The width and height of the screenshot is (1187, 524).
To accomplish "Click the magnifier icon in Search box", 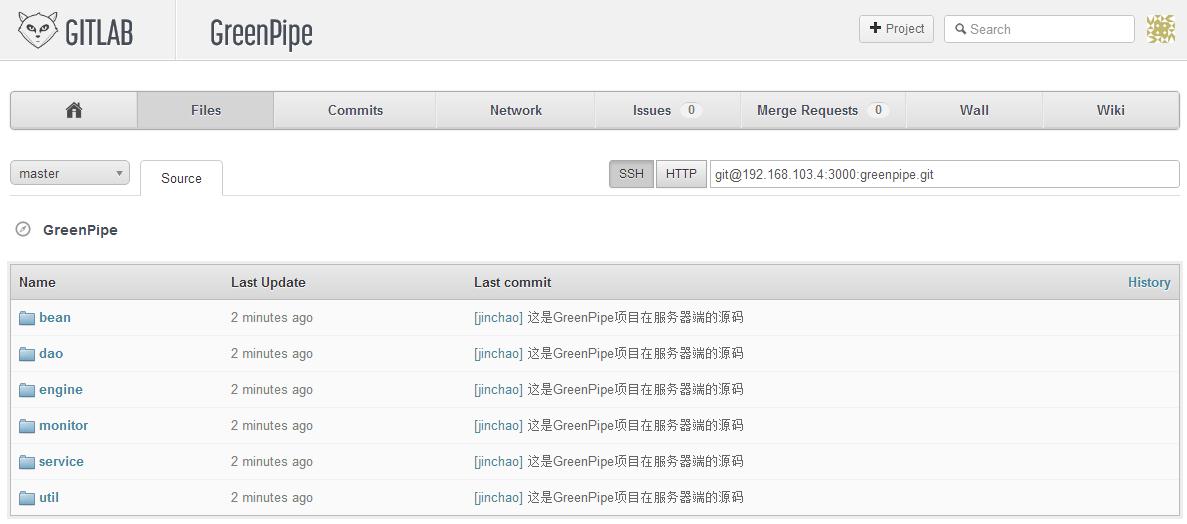I will (x=961, y=30).
